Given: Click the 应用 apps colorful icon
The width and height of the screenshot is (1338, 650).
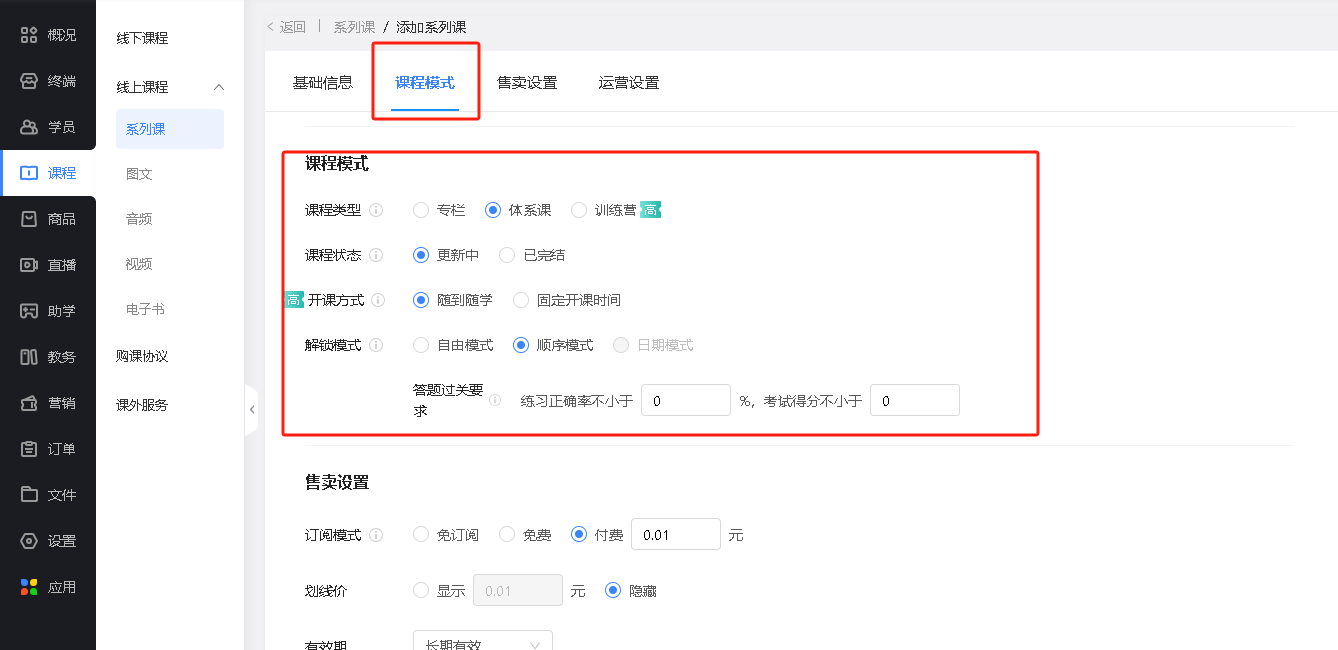Looking at the screenshot, I should click(x=29, y=587).
